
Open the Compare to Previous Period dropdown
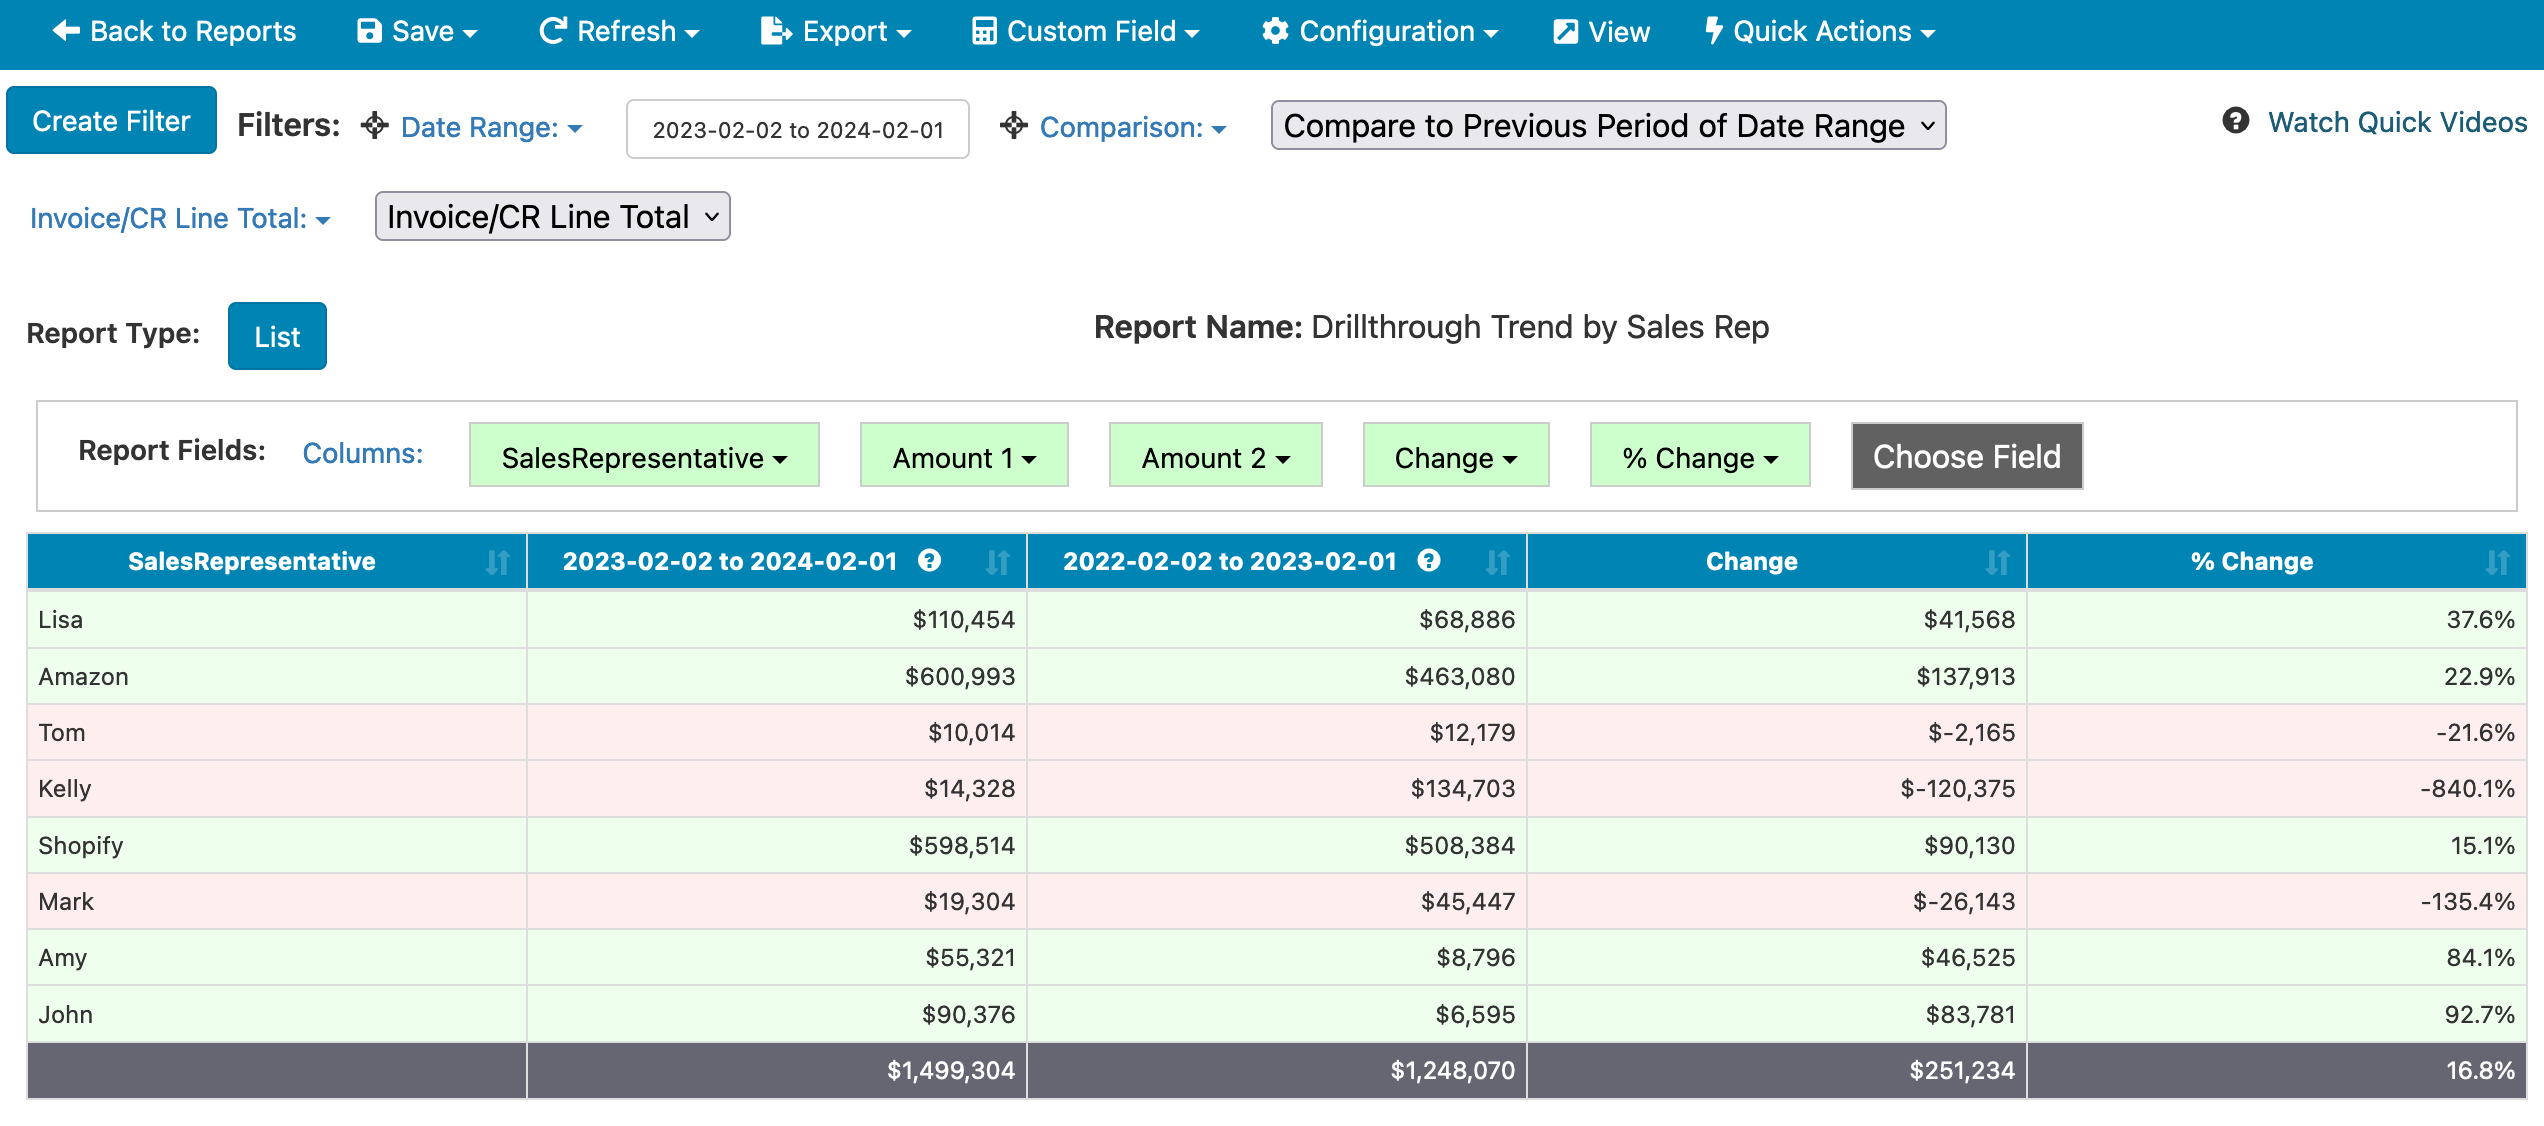point(1608,126)
